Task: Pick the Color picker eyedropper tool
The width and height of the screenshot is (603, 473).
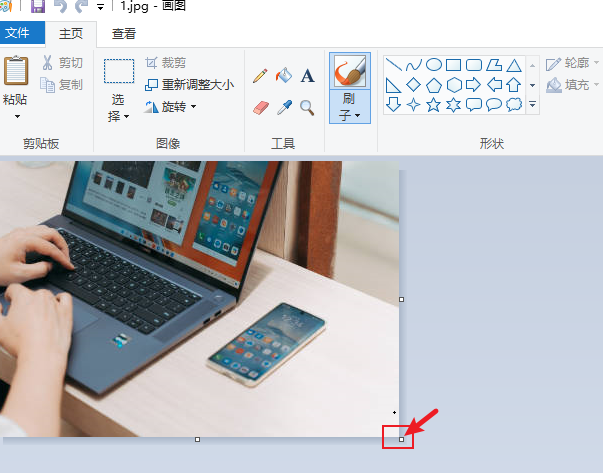Action: (x=284, y=106)
